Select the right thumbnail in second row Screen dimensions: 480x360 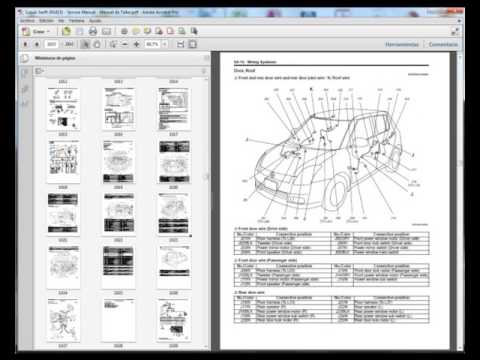(x=174, y=162)
